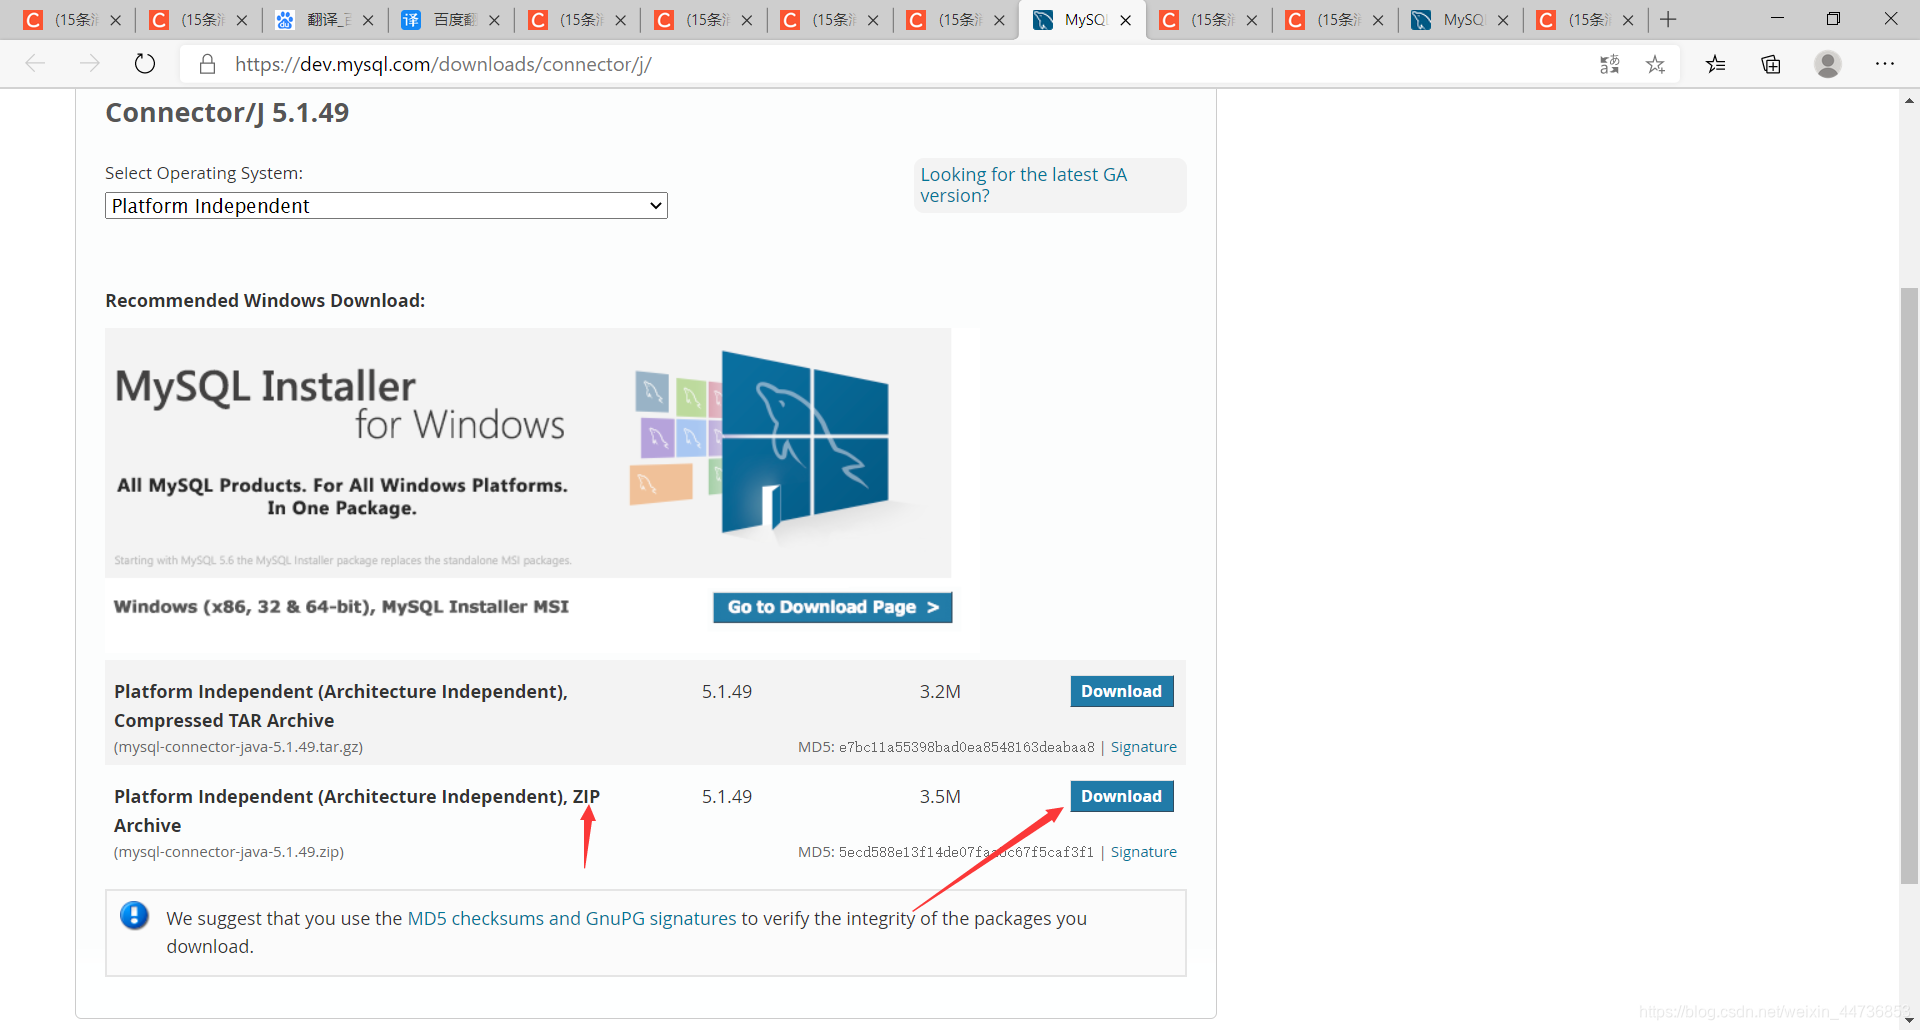Click the 3.2M size value
This screenshot has width=1920, height=1030.
click(940, 691)
